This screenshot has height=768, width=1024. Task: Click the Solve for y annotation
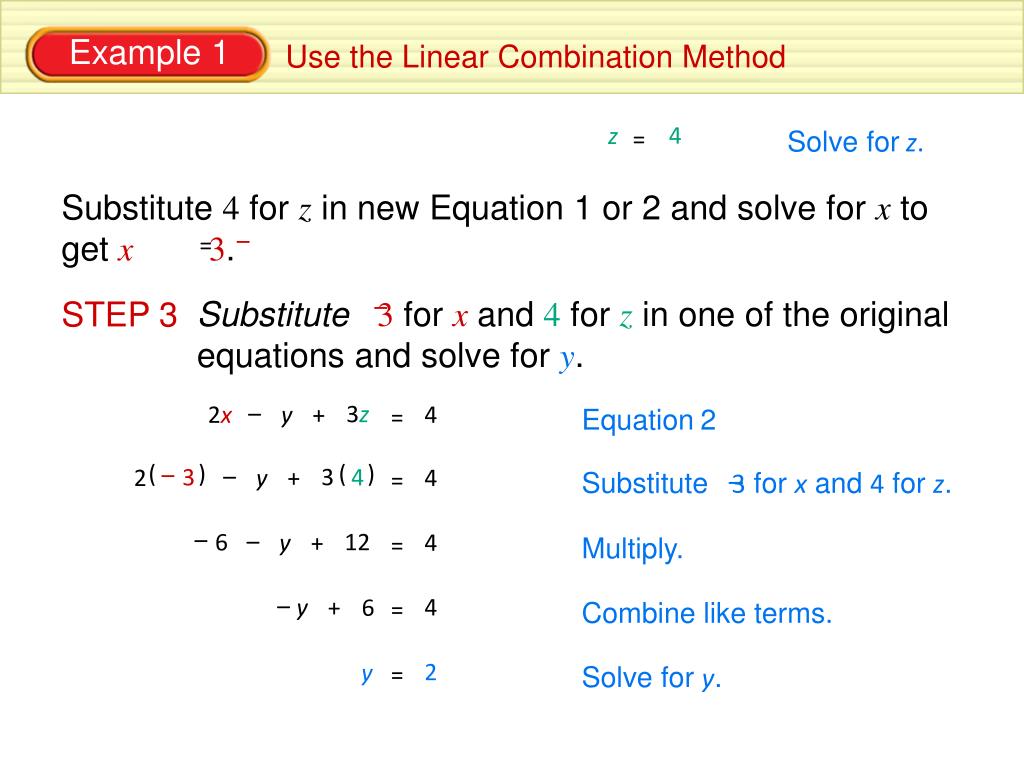click(x=651, y=678)
